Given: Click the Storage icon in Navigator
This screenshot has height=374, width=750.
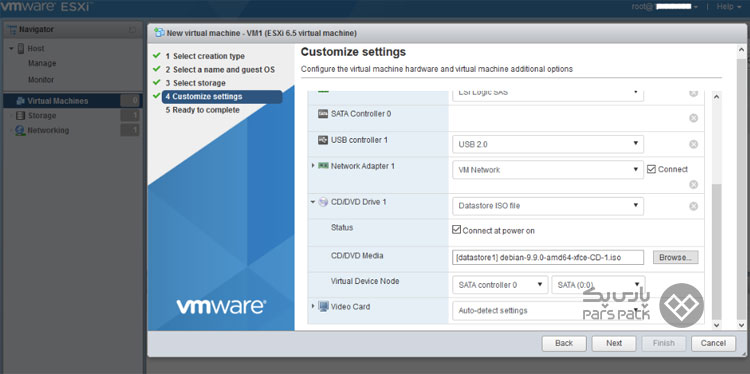Looking at the screenshot, I should click(x=20, y=116).
